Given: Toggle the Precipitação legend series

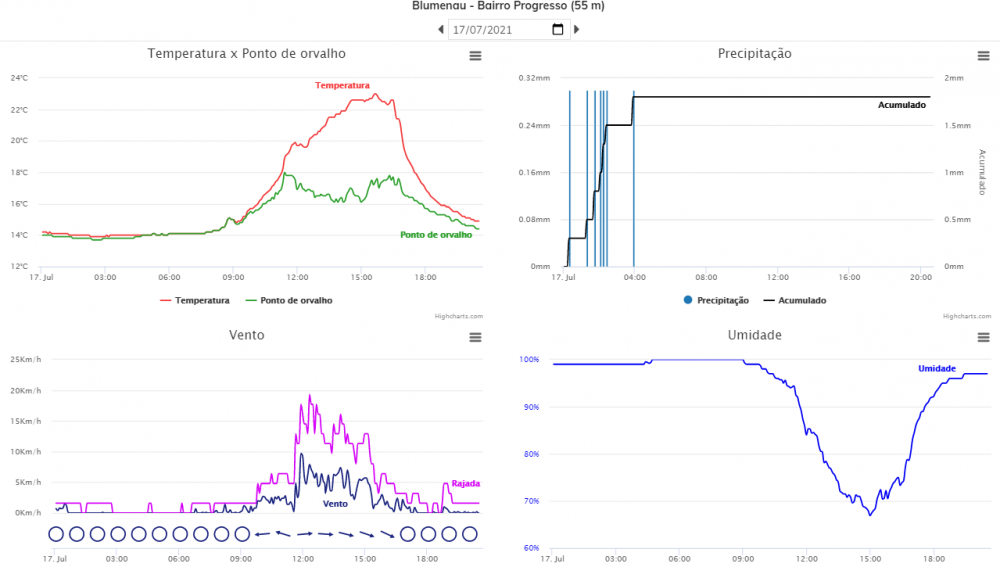Looking at the screenshot, I should point(716,300).
